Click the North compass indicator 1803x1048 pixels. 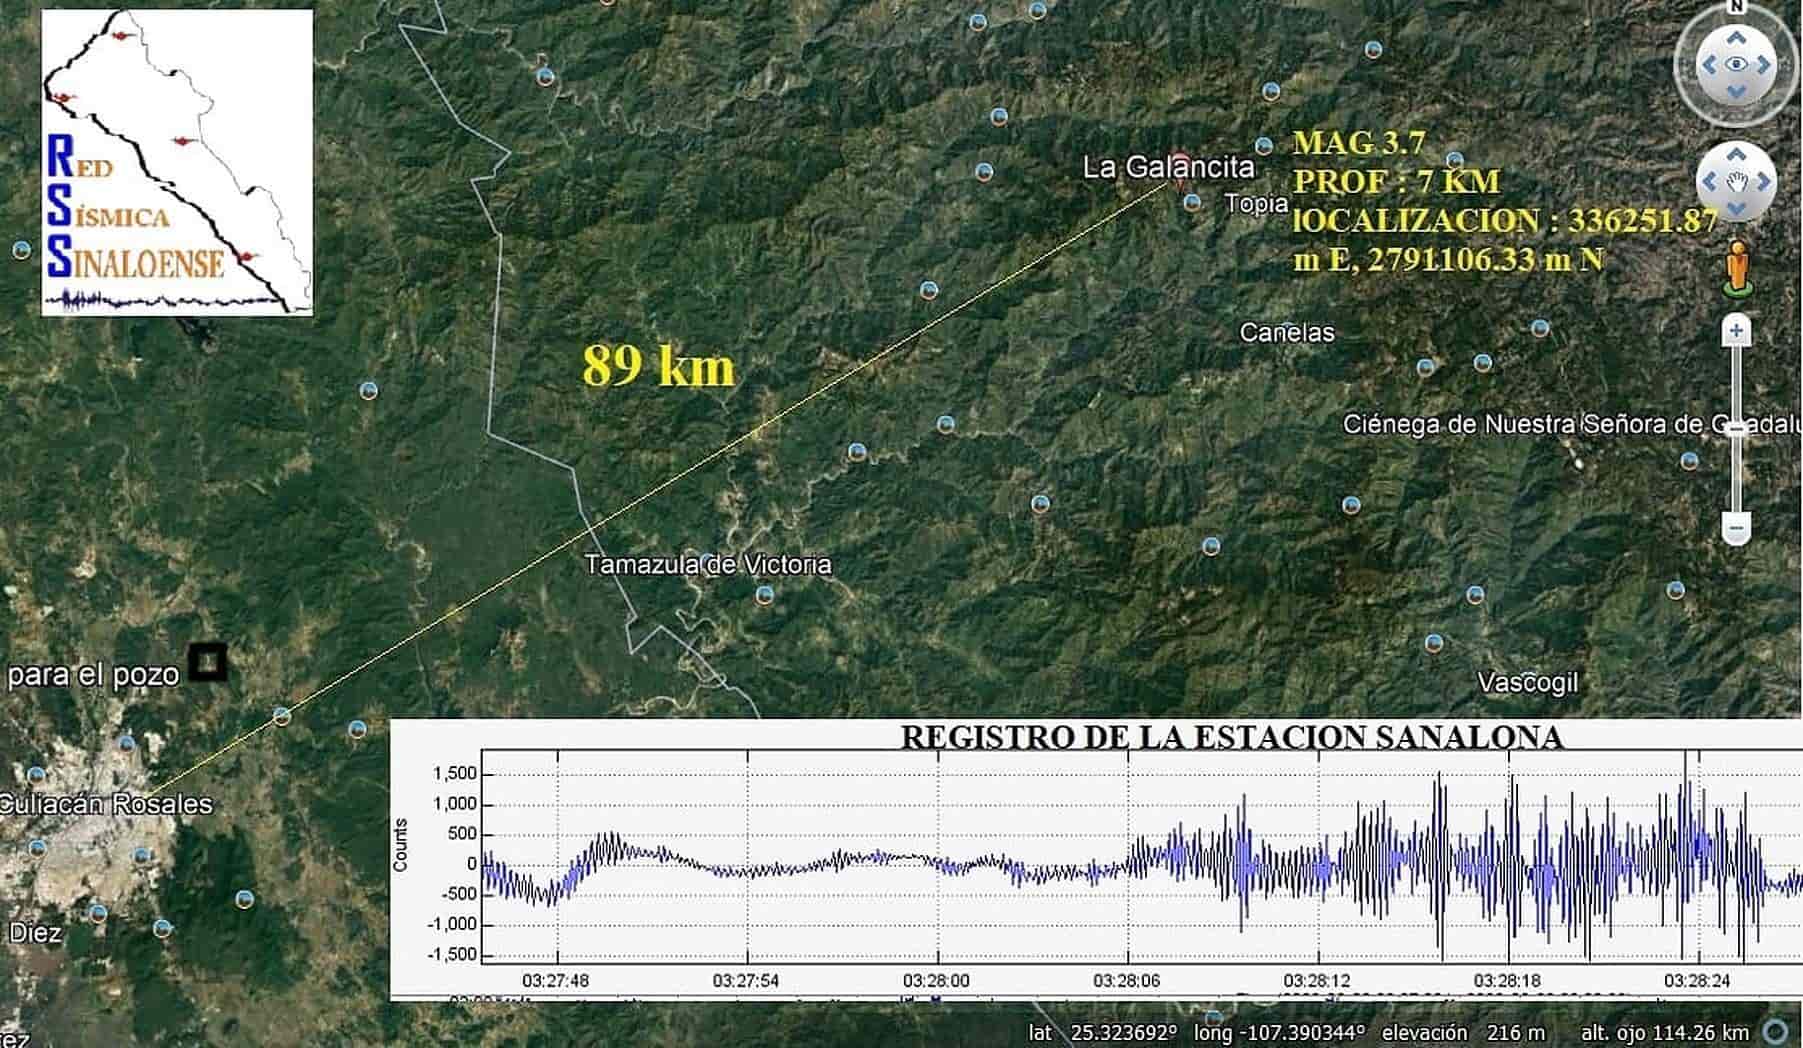coord(1737,7)
